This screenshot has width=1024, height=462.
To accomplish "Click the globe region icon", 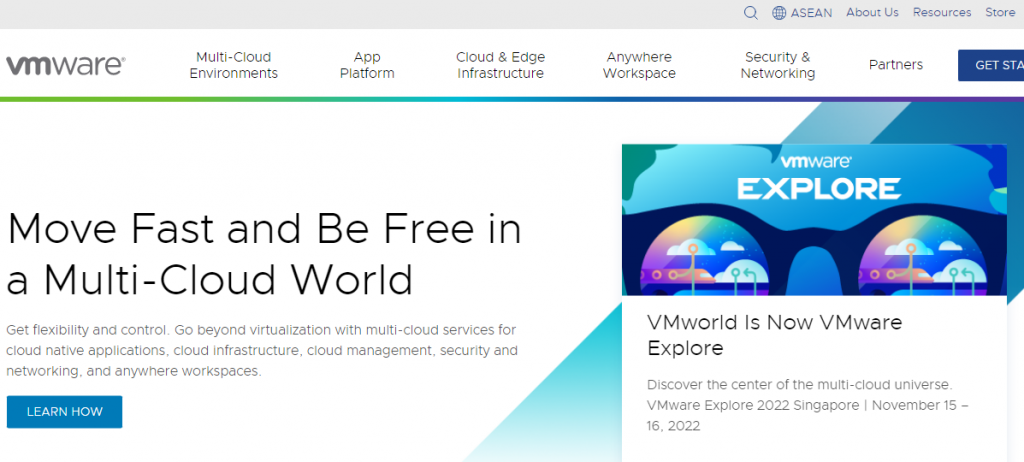I will pos(779,13).
